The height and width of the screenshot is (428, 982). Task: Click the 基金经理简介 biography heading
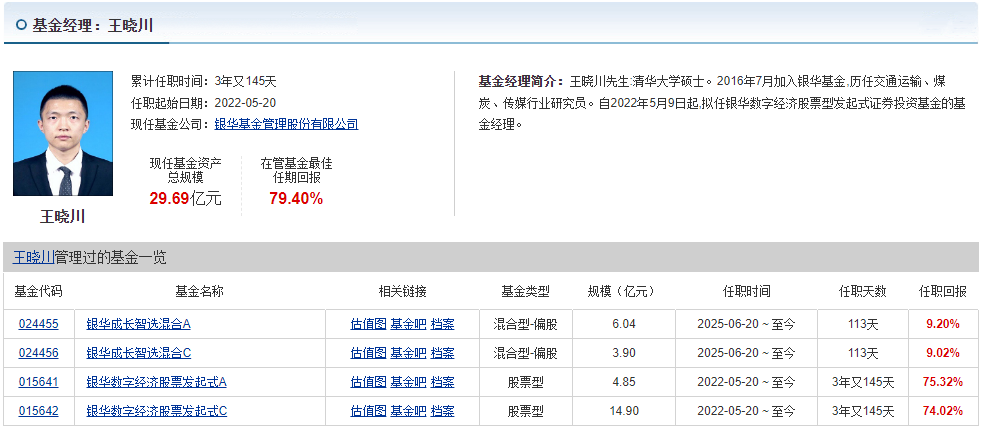(522, 81)
